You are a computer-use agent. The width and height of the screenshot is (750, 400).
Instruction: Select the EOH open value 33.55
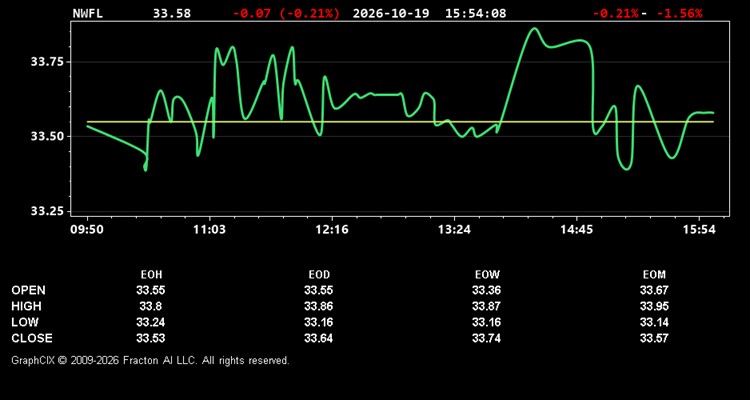tap(151, 290)
